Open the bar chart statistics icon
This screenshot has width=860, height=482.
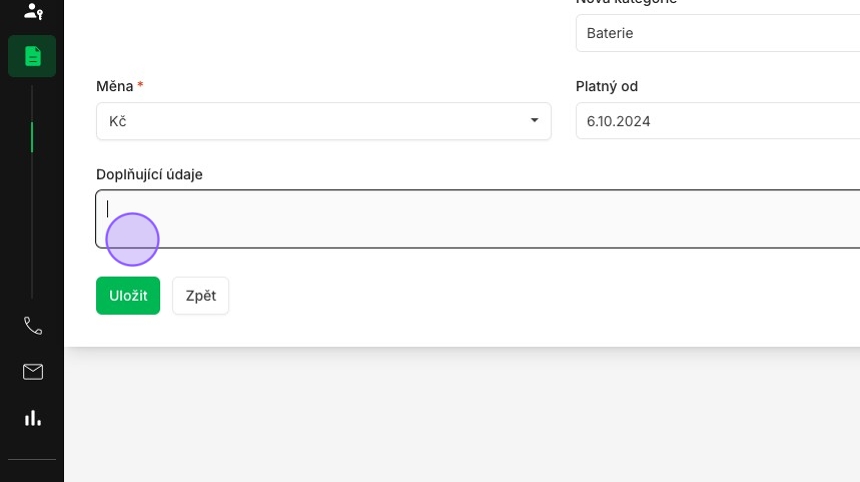click(33, 418)
